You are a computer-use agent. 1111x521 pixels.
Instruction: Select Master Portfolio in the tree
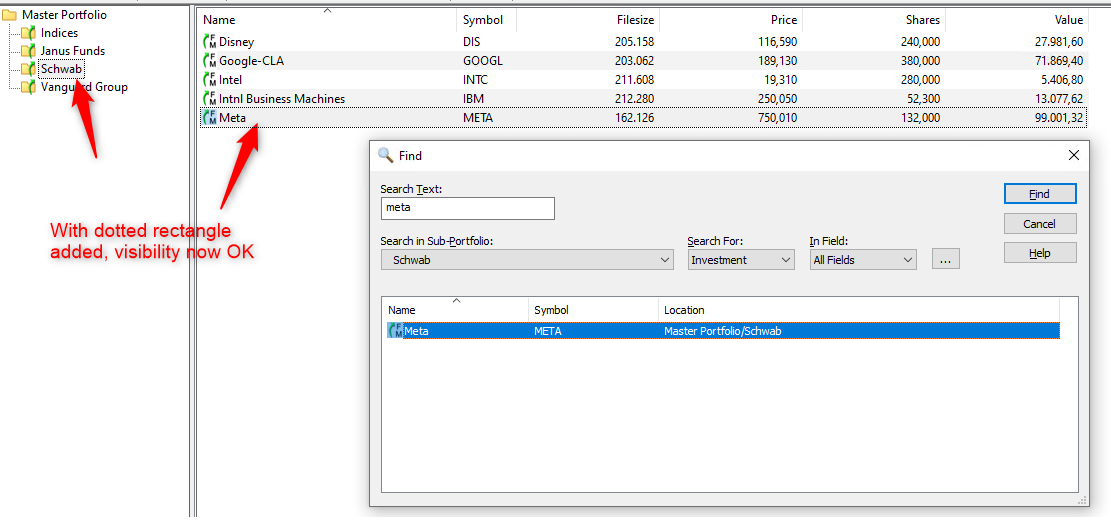[x=64, y=15]
